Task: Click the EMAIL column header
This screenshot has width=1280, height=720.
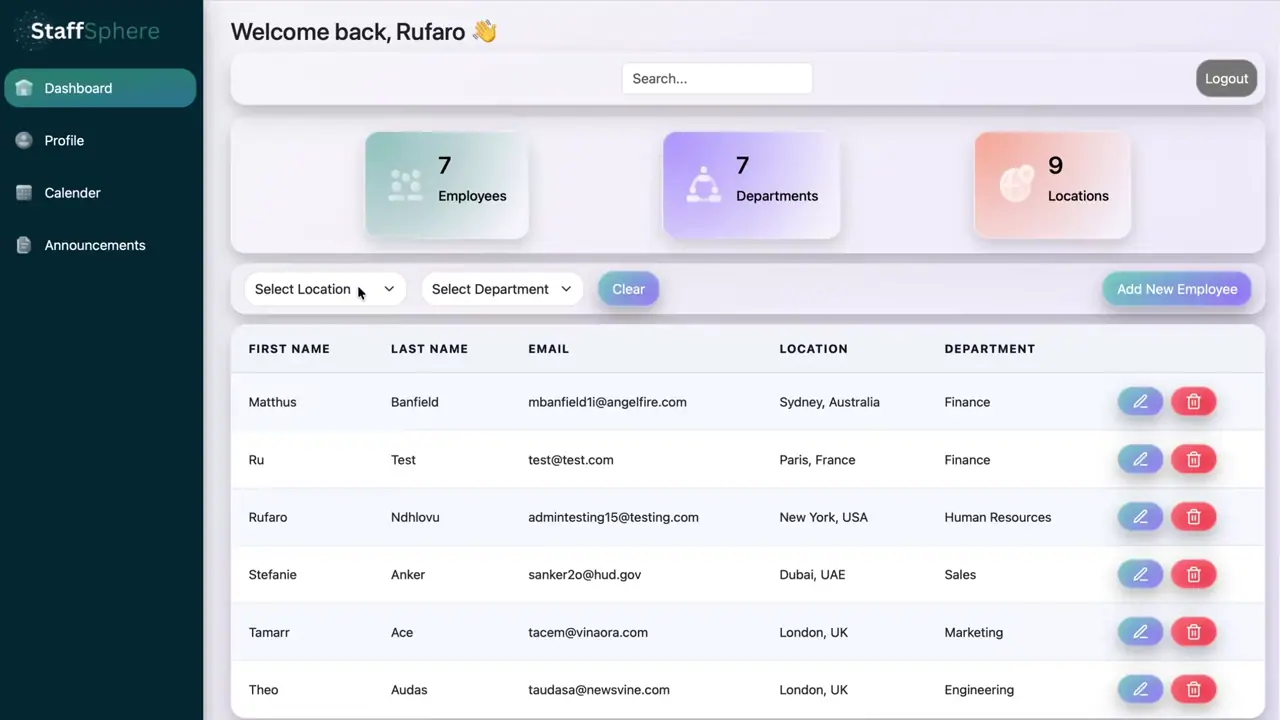Action: 548,349
